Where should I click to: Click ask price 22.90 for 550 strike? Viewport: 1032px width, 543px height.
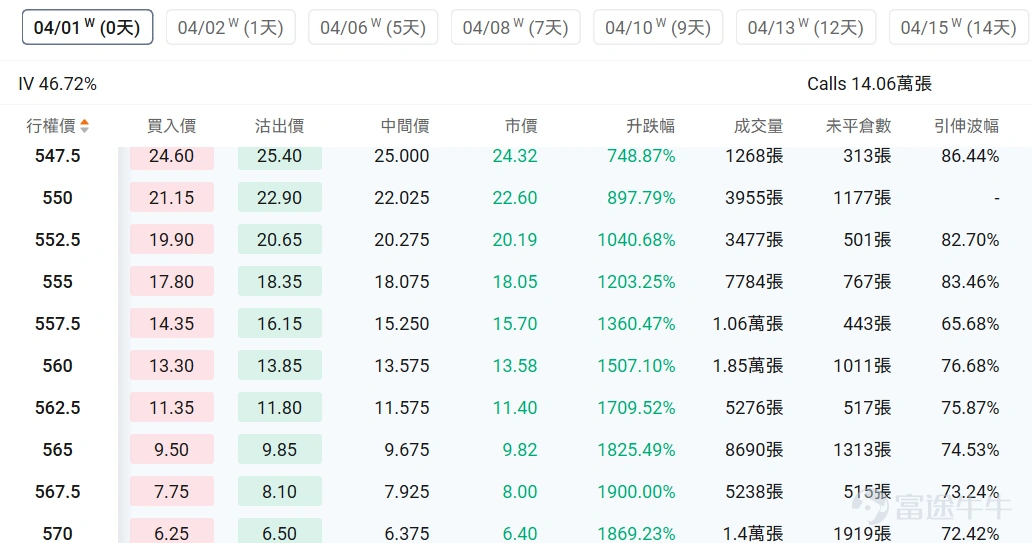click(x=280, y=197)
